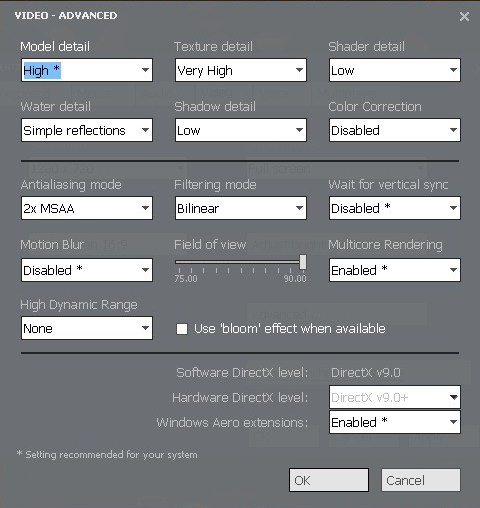Image resolution: width=480 pixels, height=508 pixels.
Task: Expand the Texture detail dropdown arrow
Action: [299, 70]
